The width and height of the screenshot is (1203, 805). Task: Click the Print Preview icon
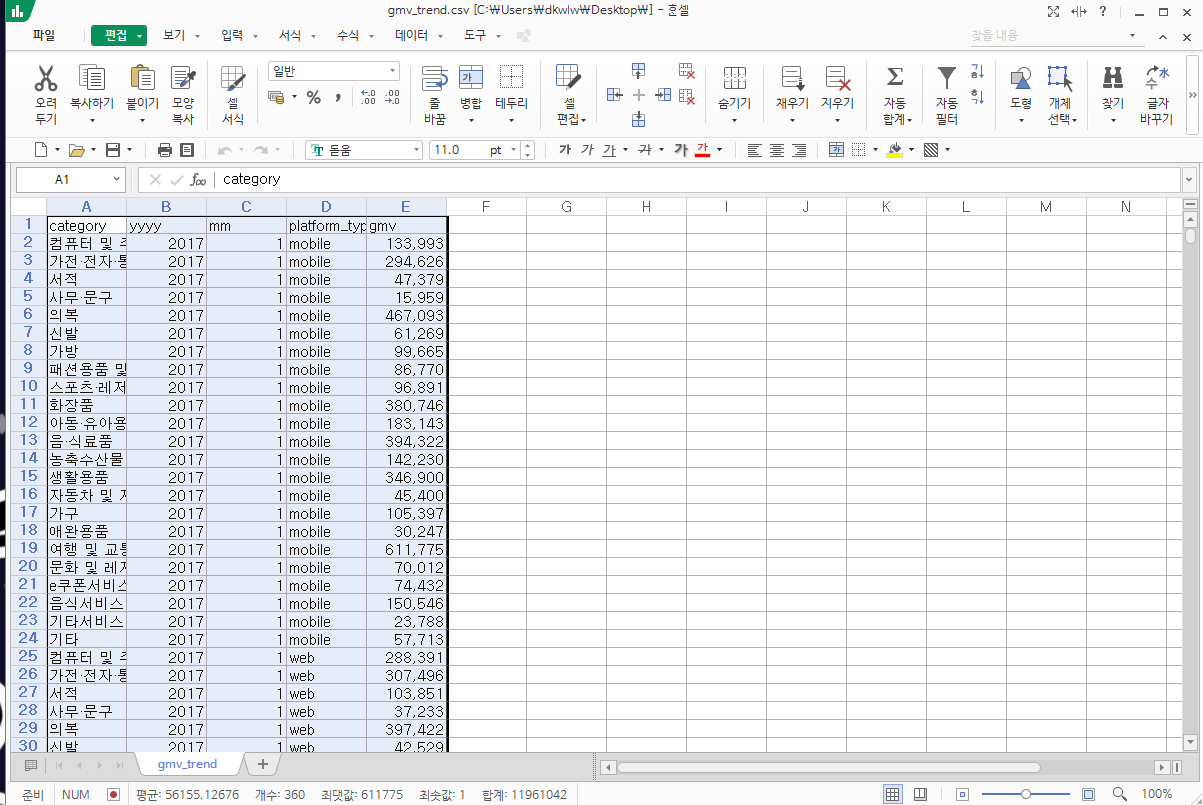[187, 150]
